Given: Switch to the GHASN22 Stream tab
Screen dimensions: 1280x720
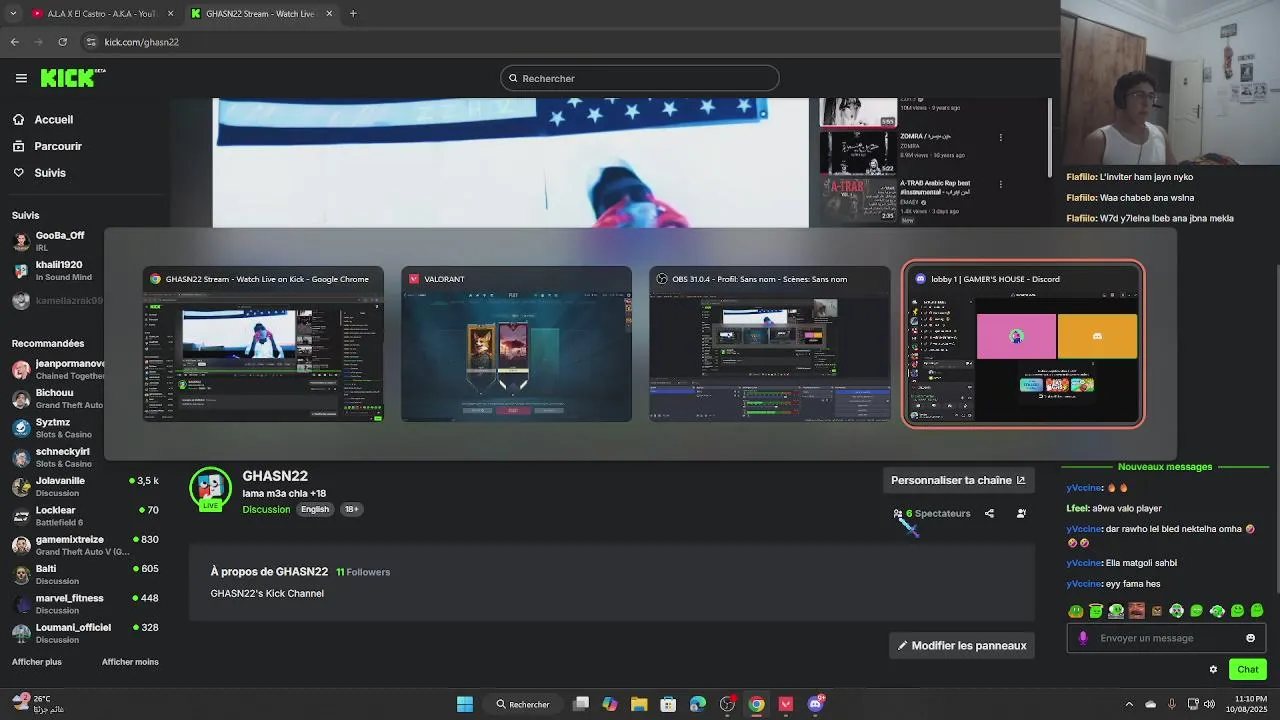Looking at the screenshot, I should coord(260,14).
